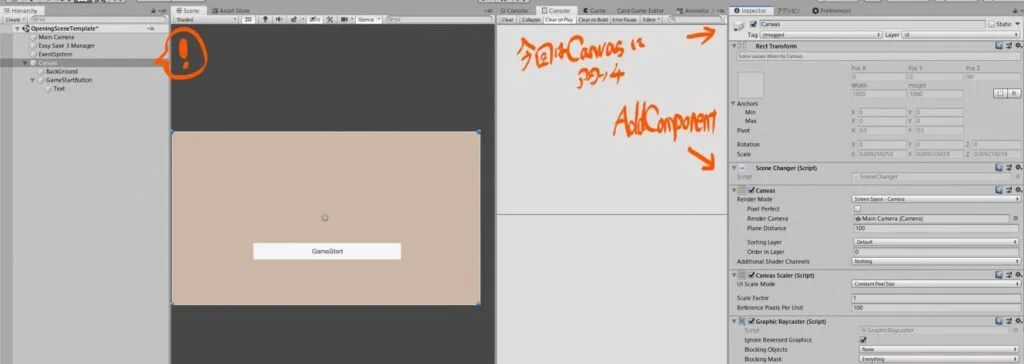This screenshot has height=364, width=1024.
Task: Click the Plane Distance input field
Action: click(936, 229)
